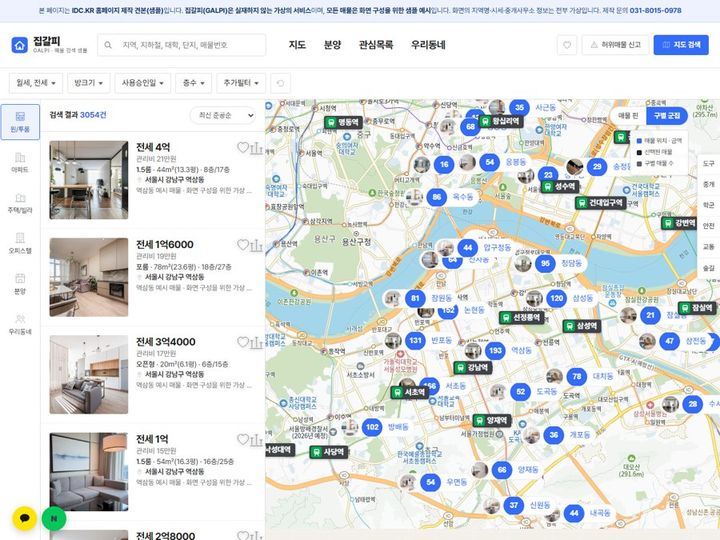Select the 78 대치동 cluster bubble
Viewport: 720px width, 540px height.
click(577, 377)
